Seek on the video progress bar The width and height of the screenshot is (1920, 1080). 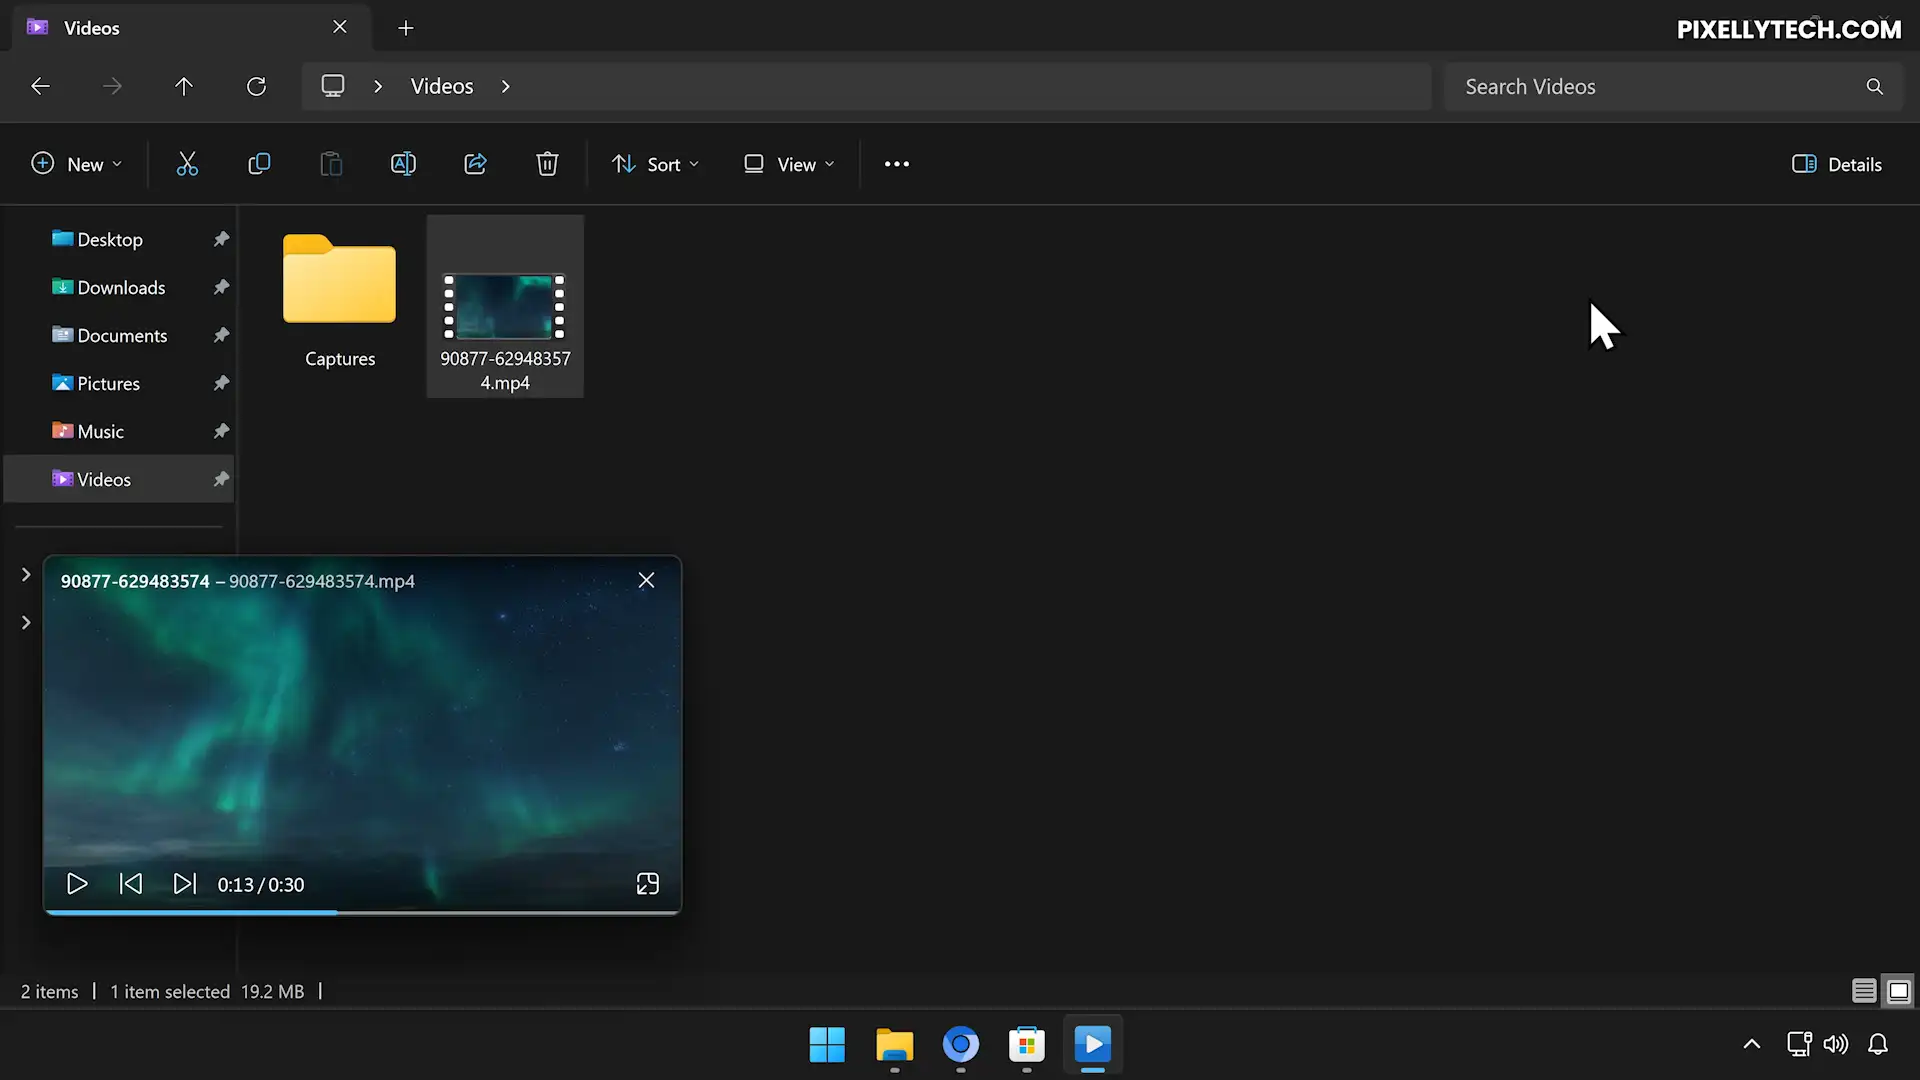tap(362, 912)
